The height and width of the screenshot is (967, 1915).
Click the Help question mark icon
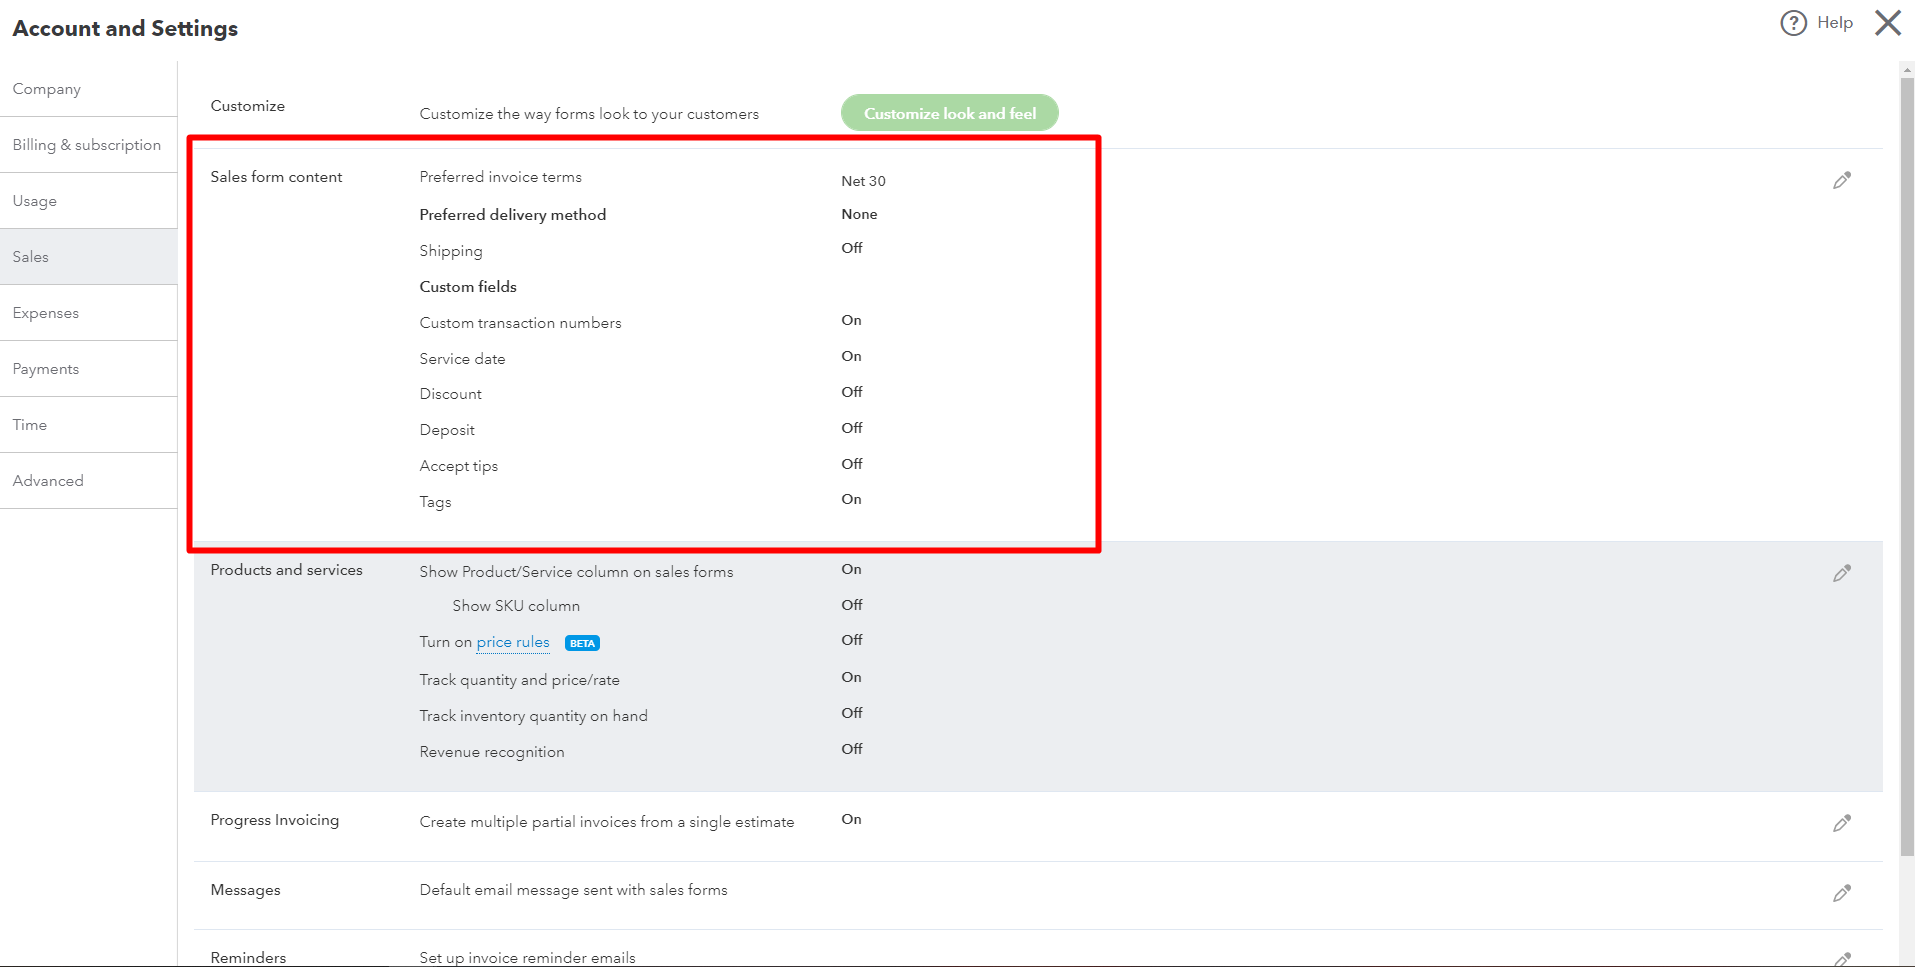tap(1793, 23)
